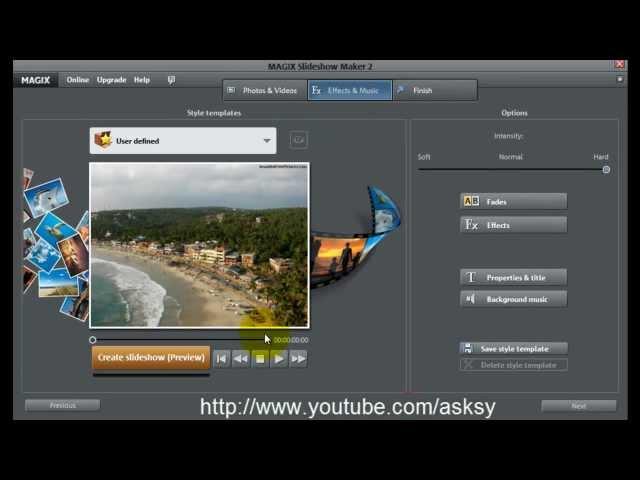Click the small icon below the close button
Image resolution: width=640 pixels, height=480 pixels.
coord(620,80)
